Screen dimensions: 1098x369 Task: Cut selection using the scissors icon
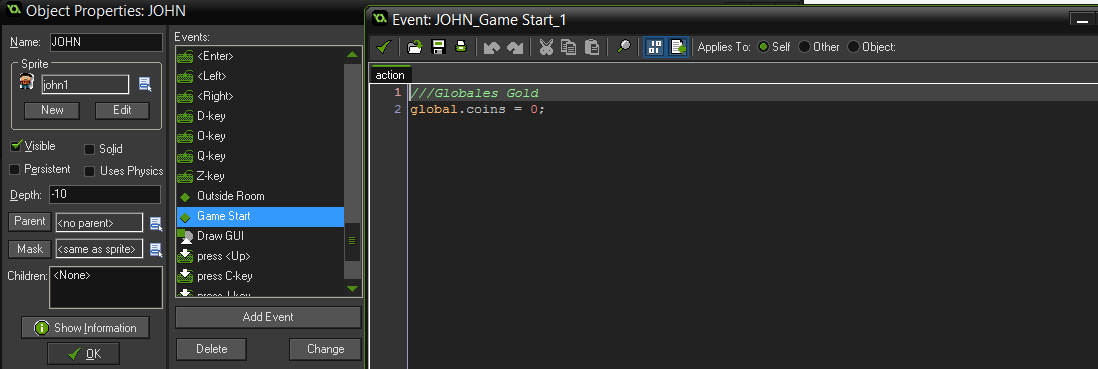point(546,47)
